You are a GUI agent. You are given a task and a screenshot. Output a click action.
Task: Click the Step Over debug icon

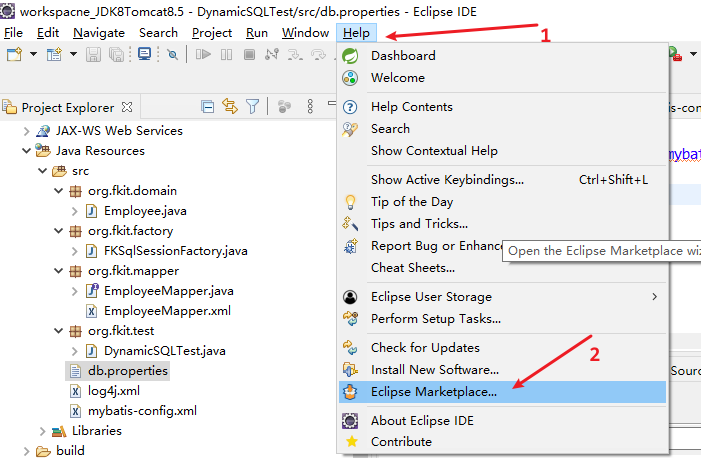318,55
